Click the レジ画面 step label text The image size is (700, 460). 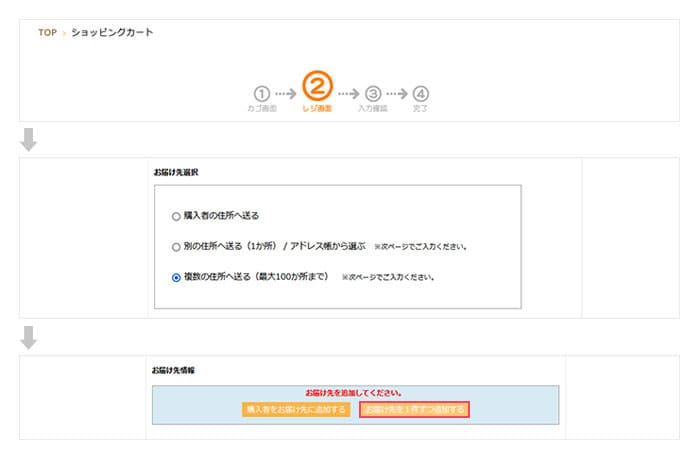[317, 108]
